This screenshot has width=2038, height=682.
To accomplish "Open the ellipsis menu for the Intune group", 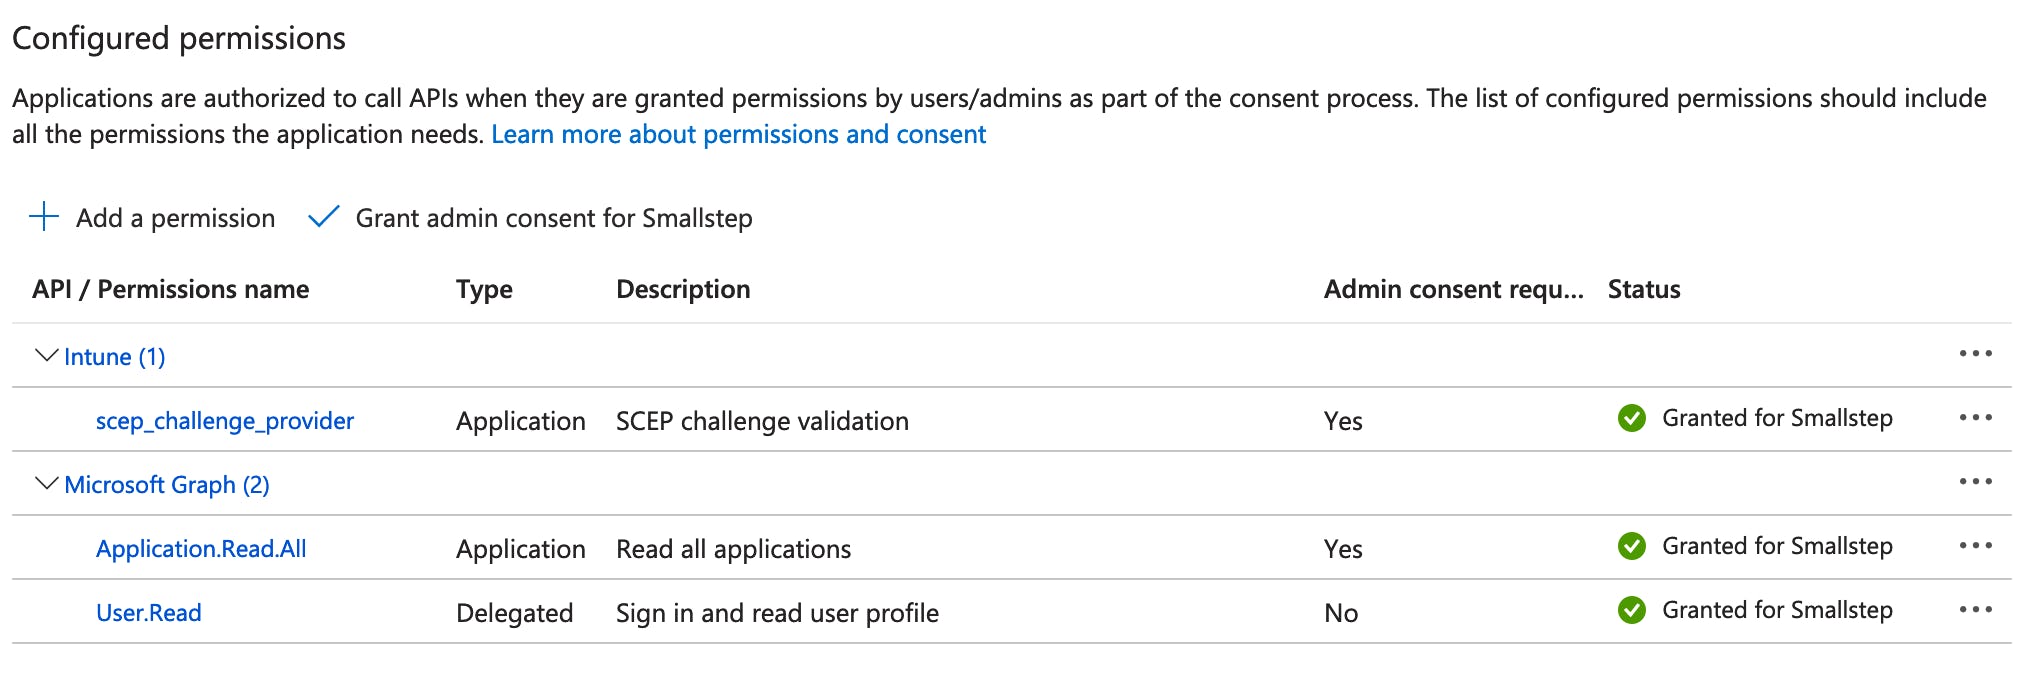I will click(1975, 354).
